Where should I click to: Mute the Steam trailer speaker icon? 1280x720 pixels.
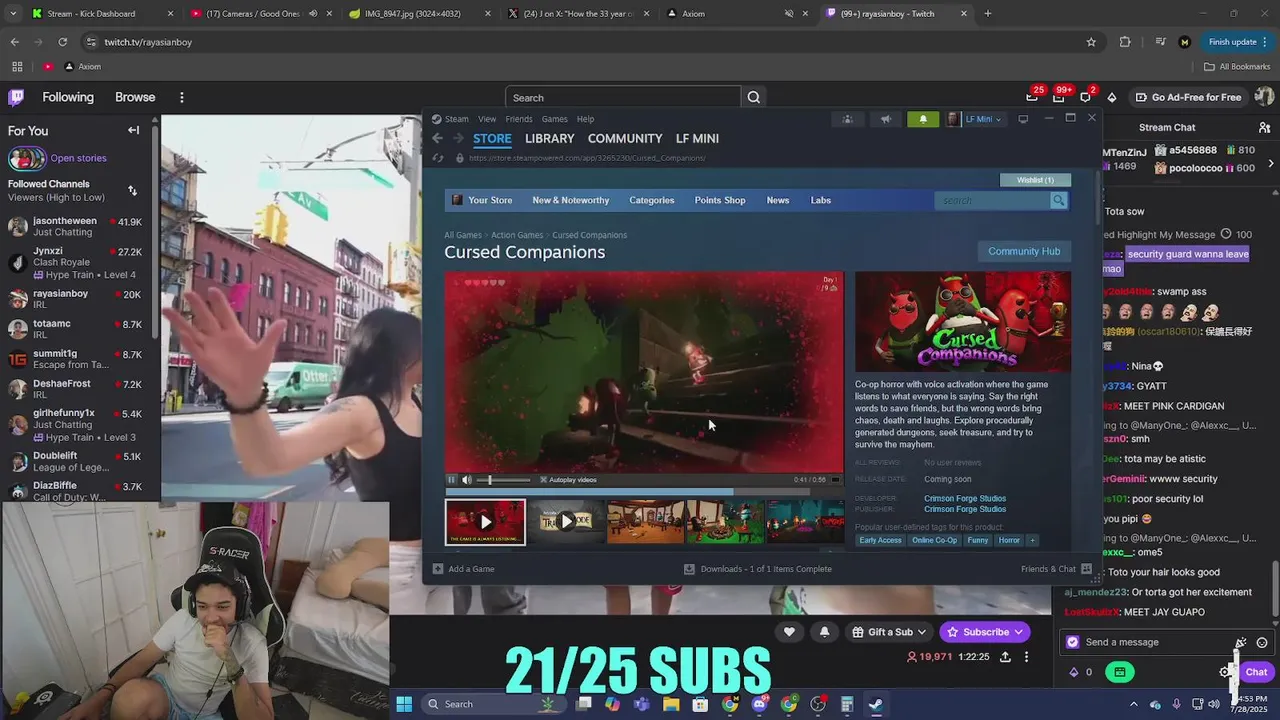(467, 480)
